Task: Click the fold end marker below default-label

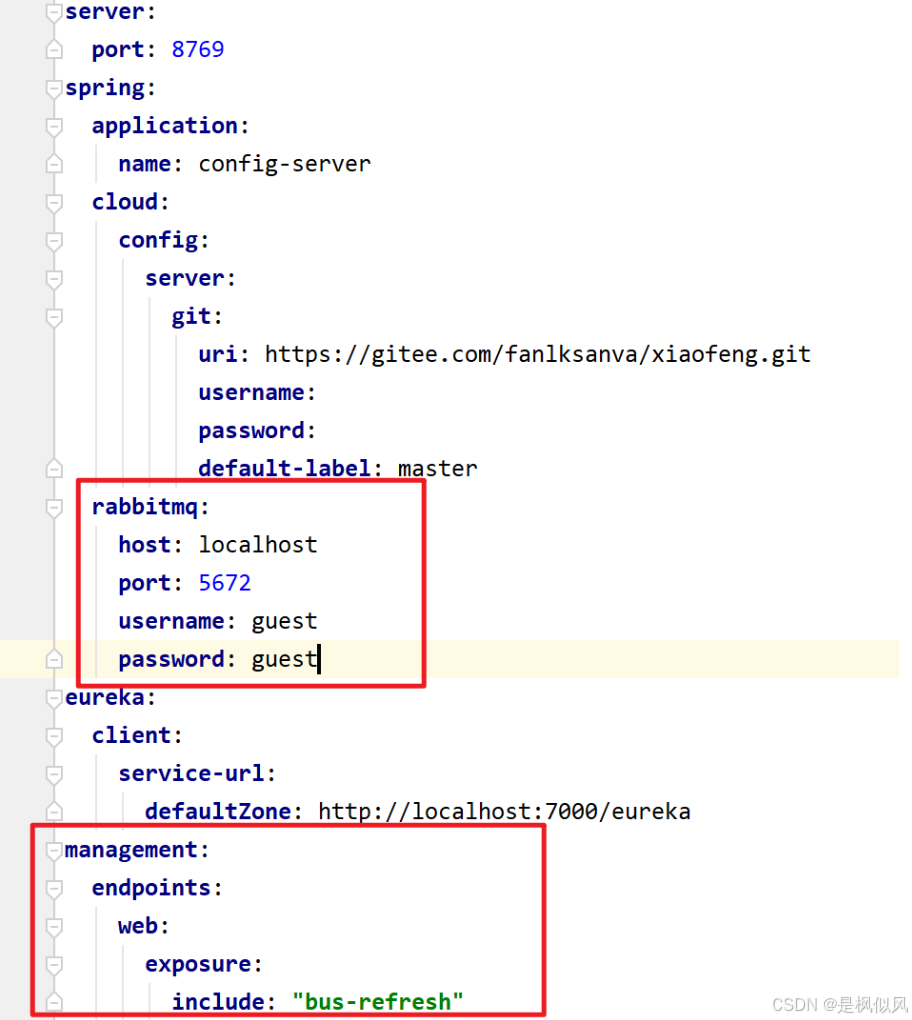Action: pos(54,468)
